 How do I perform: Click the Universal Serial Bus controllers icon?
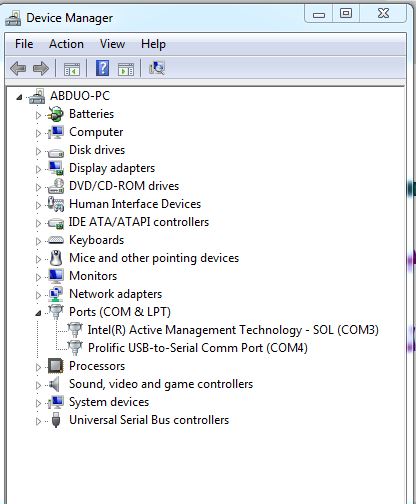click(56, 420)
